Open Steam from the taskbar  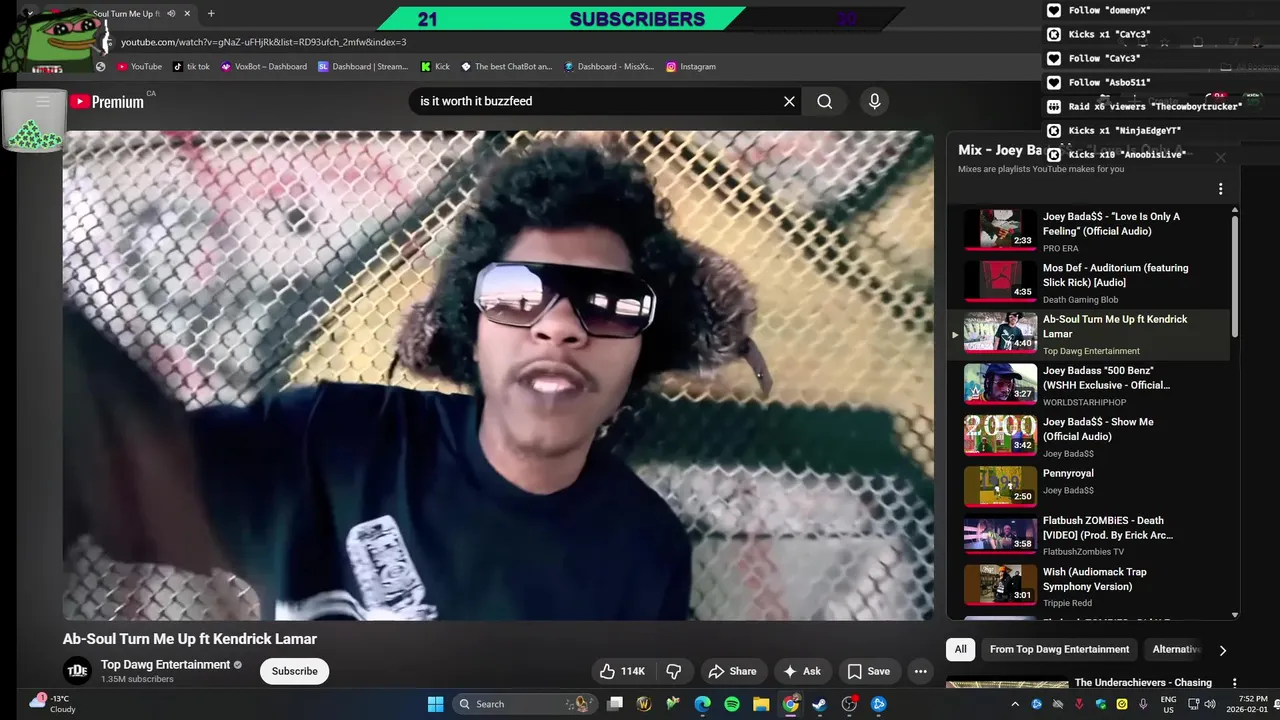coord(819,704)
